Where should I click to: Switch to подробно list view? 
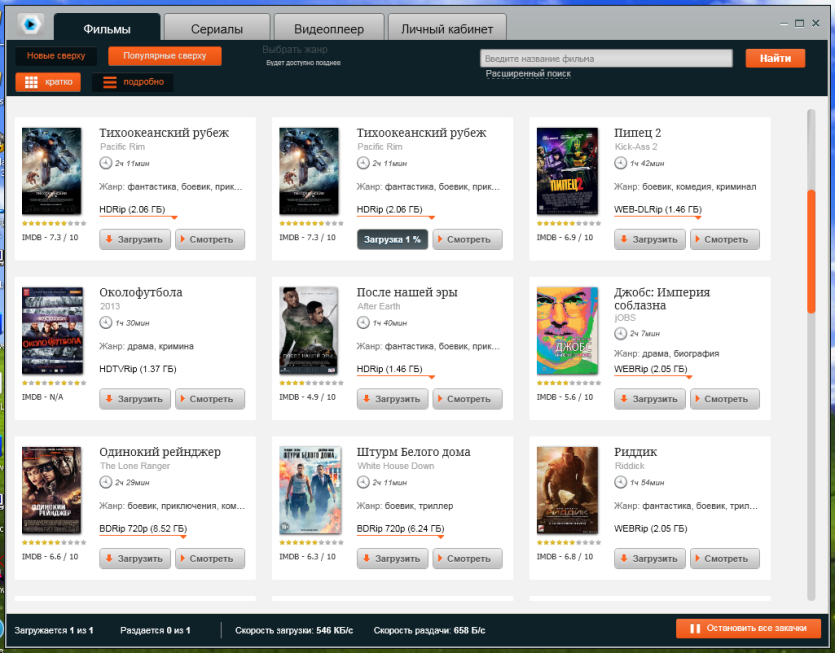133,82
